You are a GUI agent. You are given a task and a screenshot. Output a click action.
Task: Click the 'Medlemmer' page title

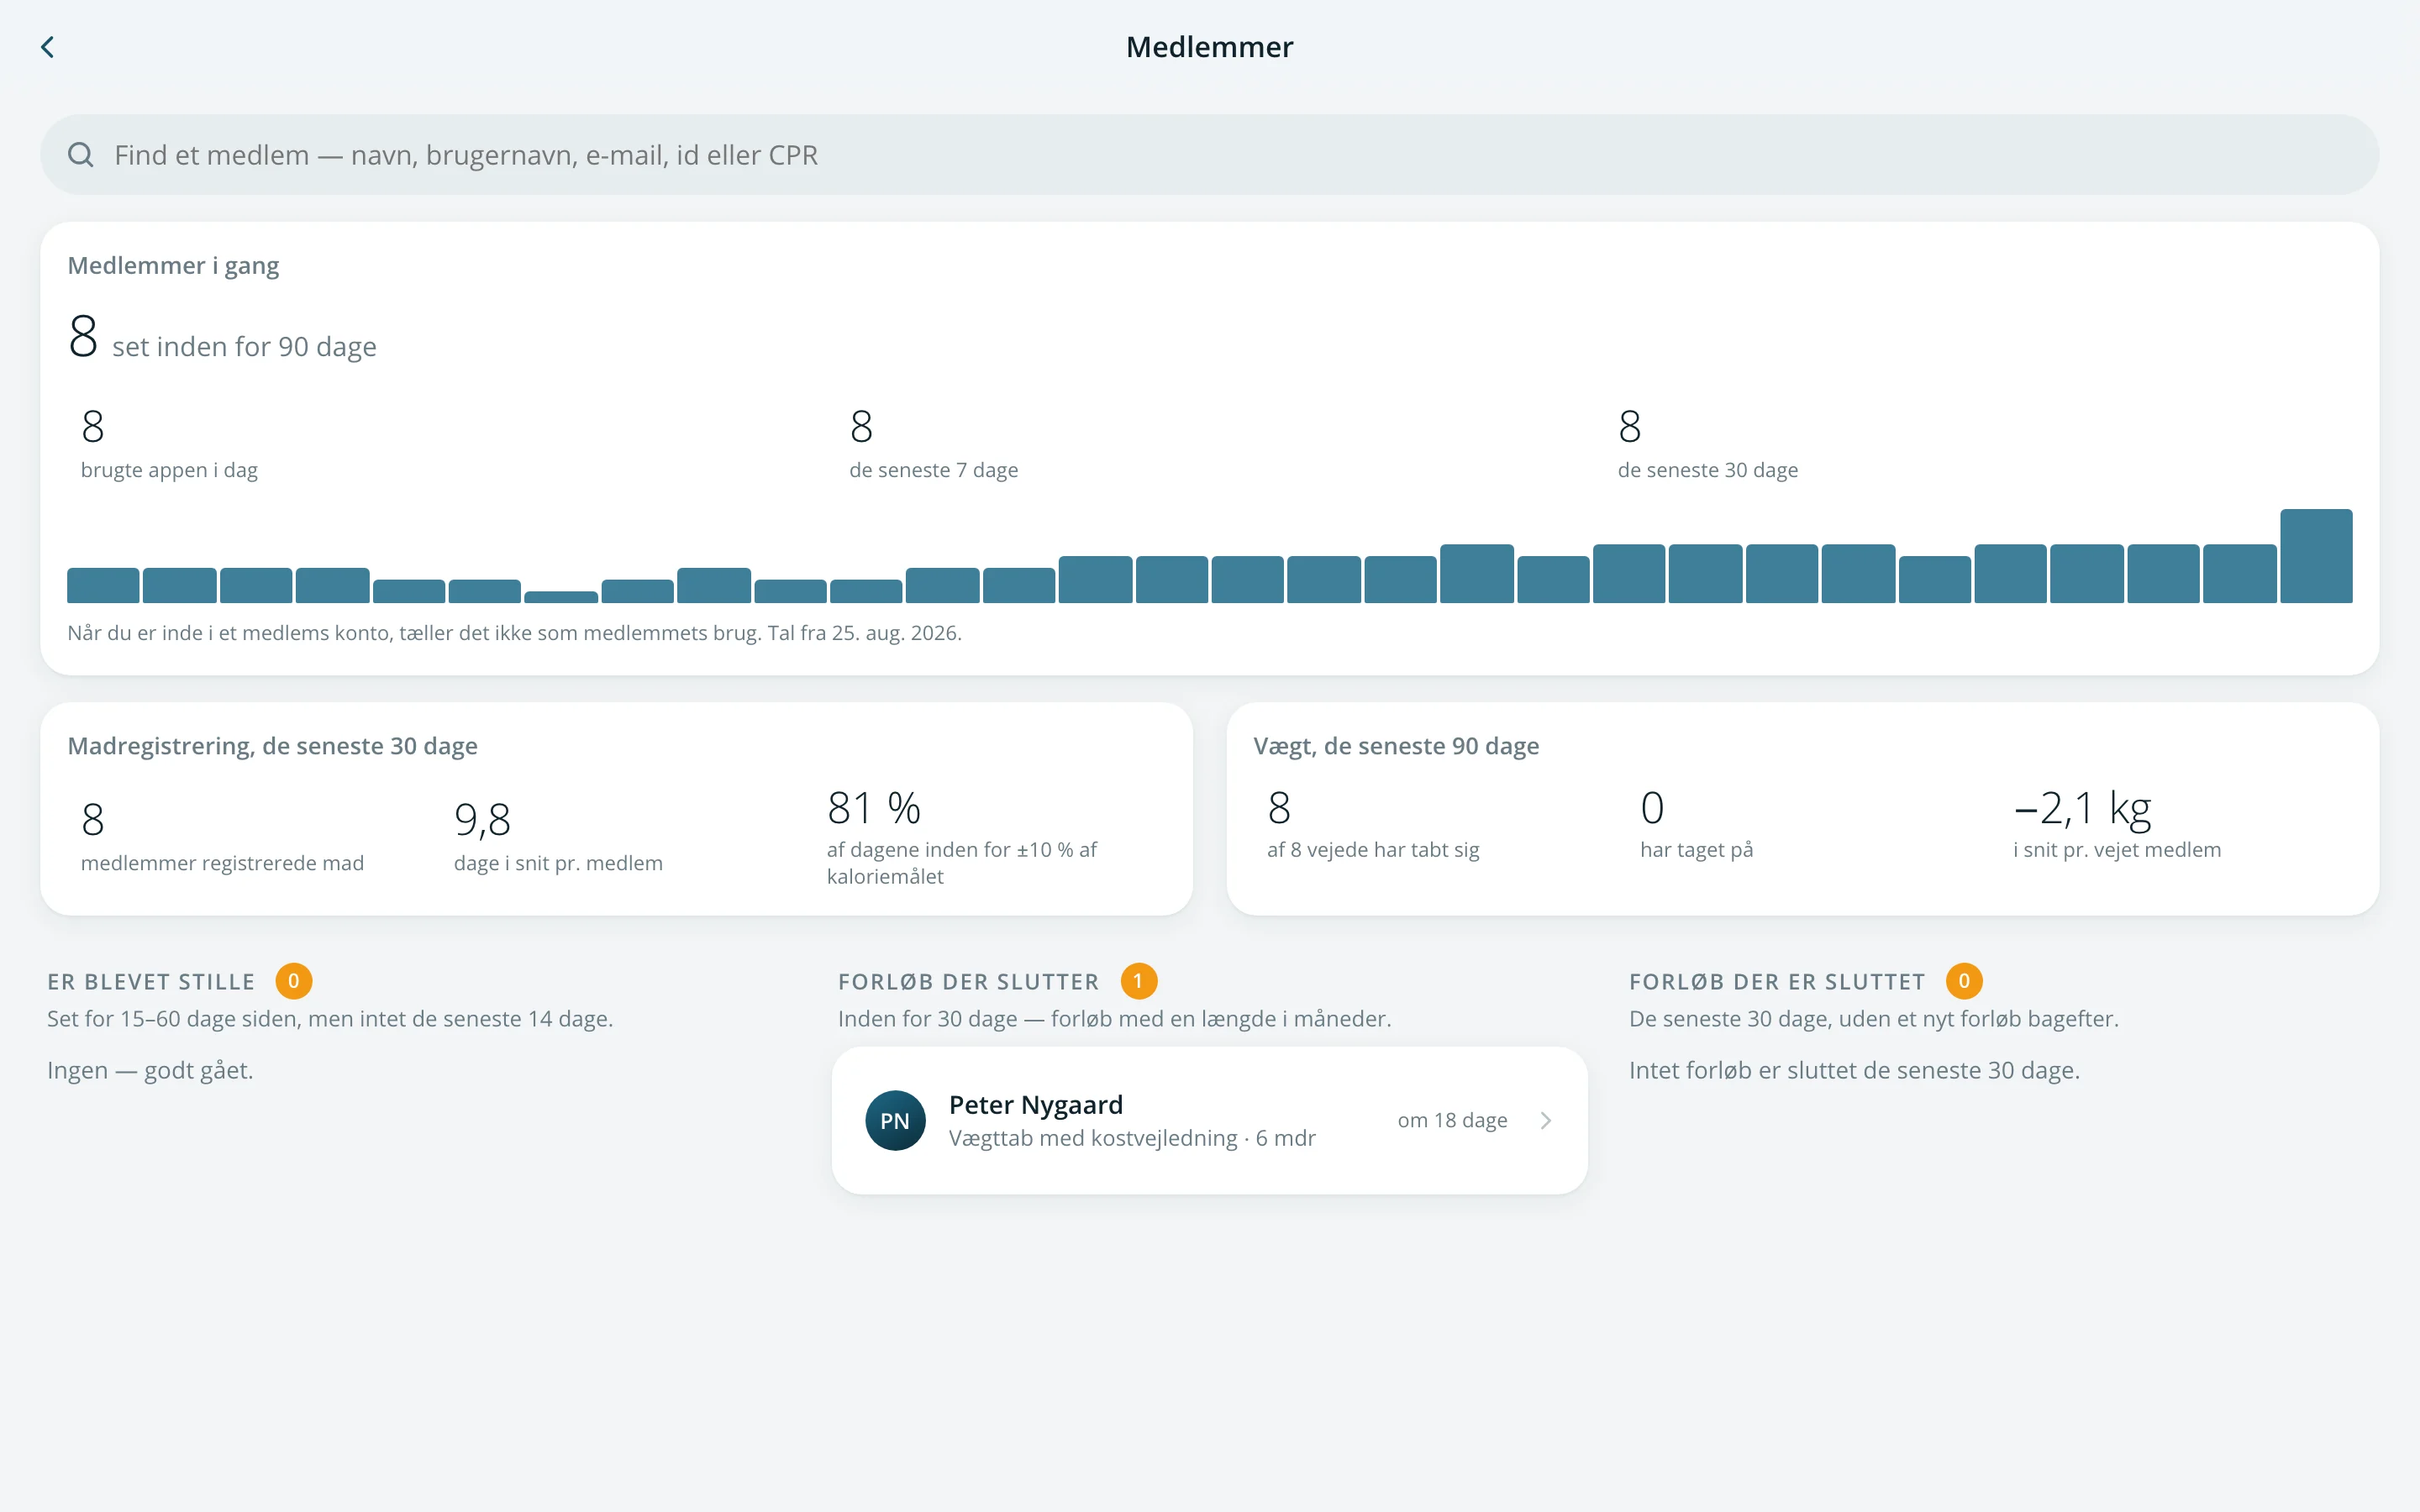click(x=1209, y=47)
